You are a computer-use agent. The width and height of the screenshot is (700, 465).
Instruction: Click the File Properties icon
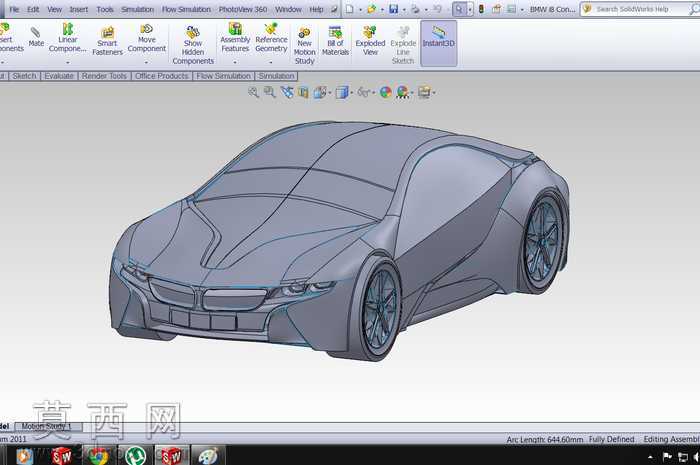pyautogui.click(x=496, y=9)
